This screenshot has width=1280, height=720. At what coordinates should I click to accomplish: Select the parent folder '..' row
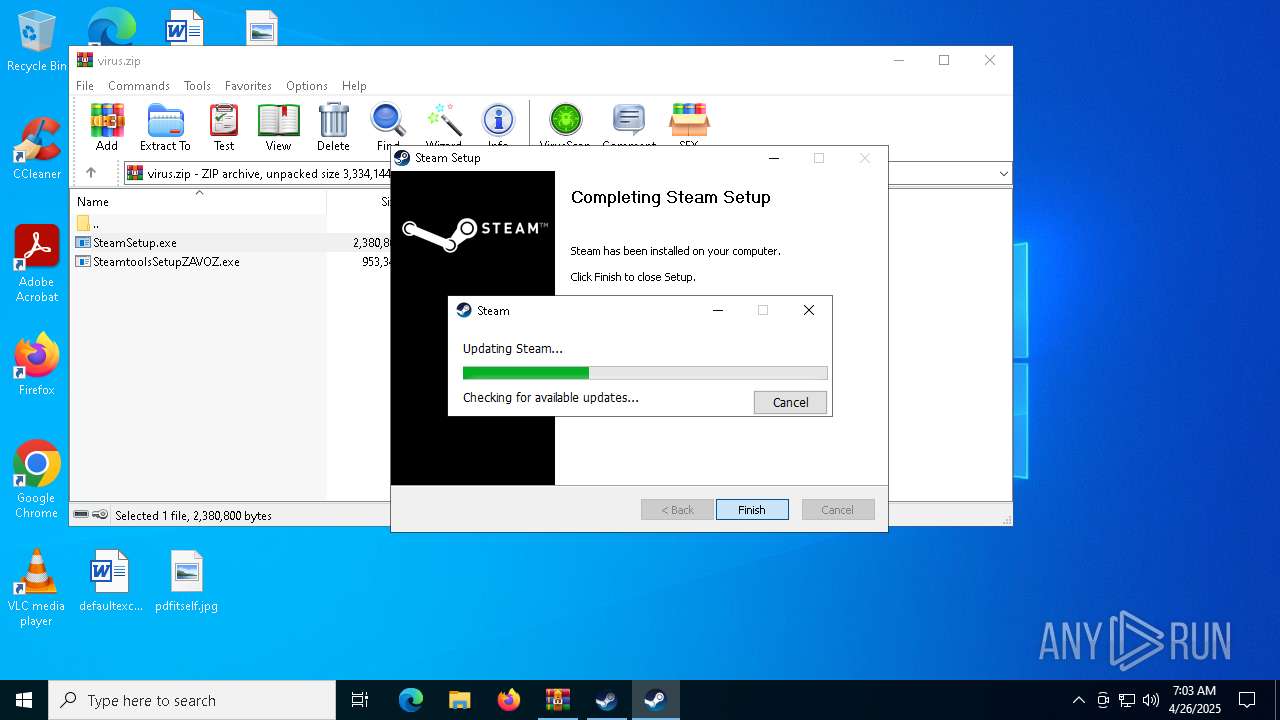pyautogui.click(x=232, y=223)
